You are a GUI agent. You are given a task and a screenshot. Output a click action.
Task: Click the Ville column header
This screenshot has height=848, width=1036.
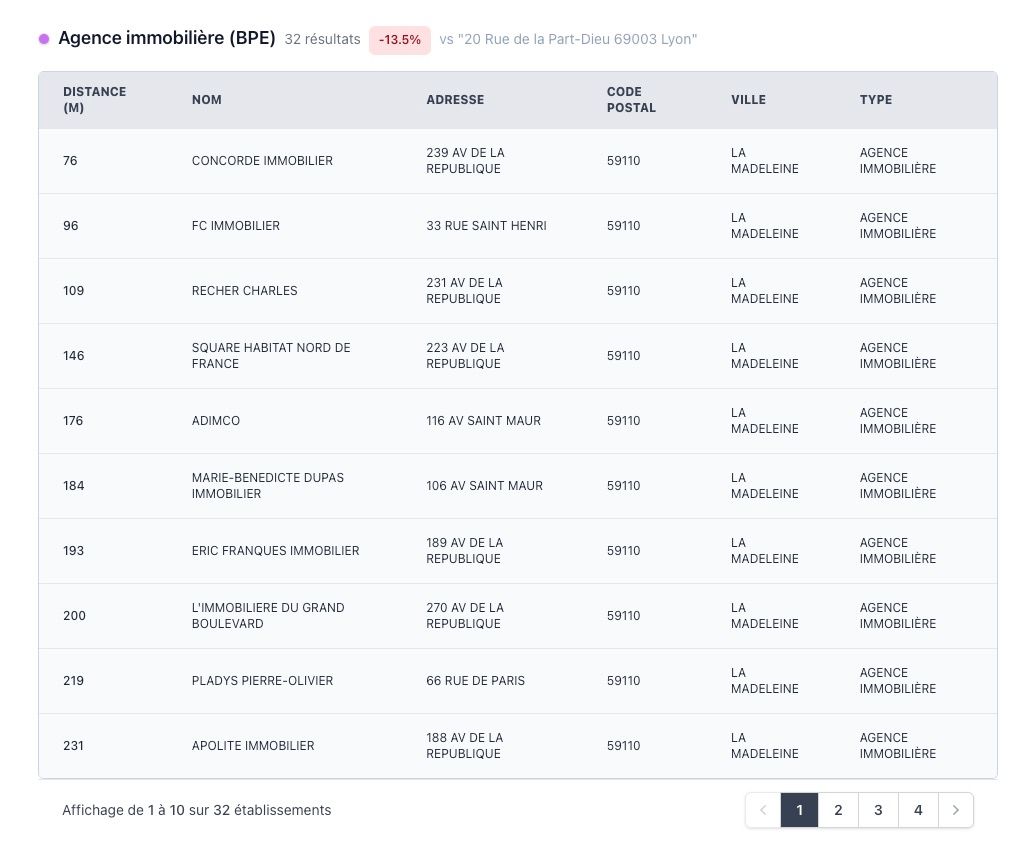click(748, 100)
